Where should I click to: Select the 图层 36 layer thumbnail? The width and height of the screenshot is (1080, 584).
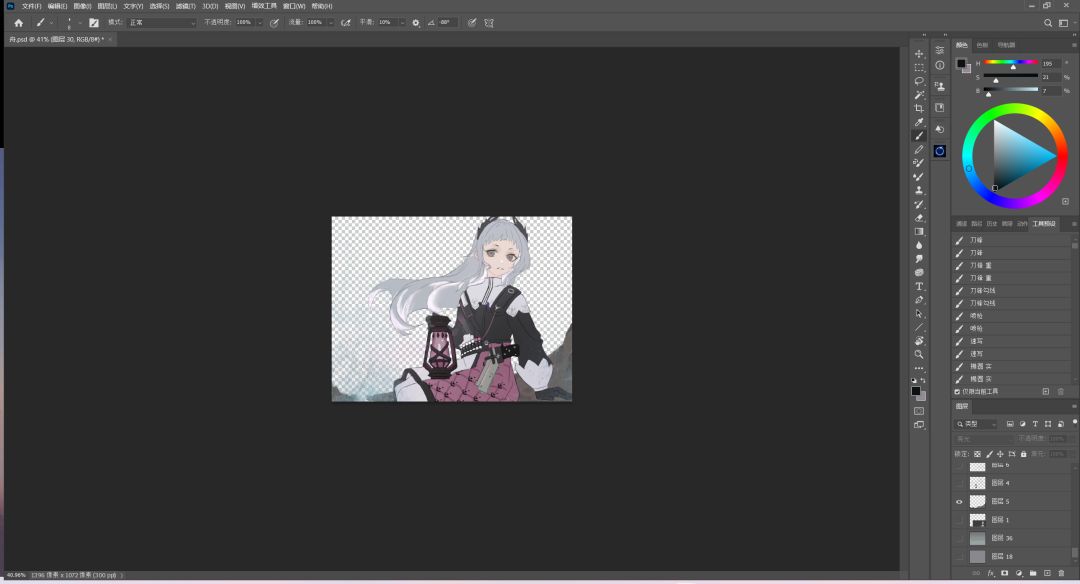coord(977,538)
